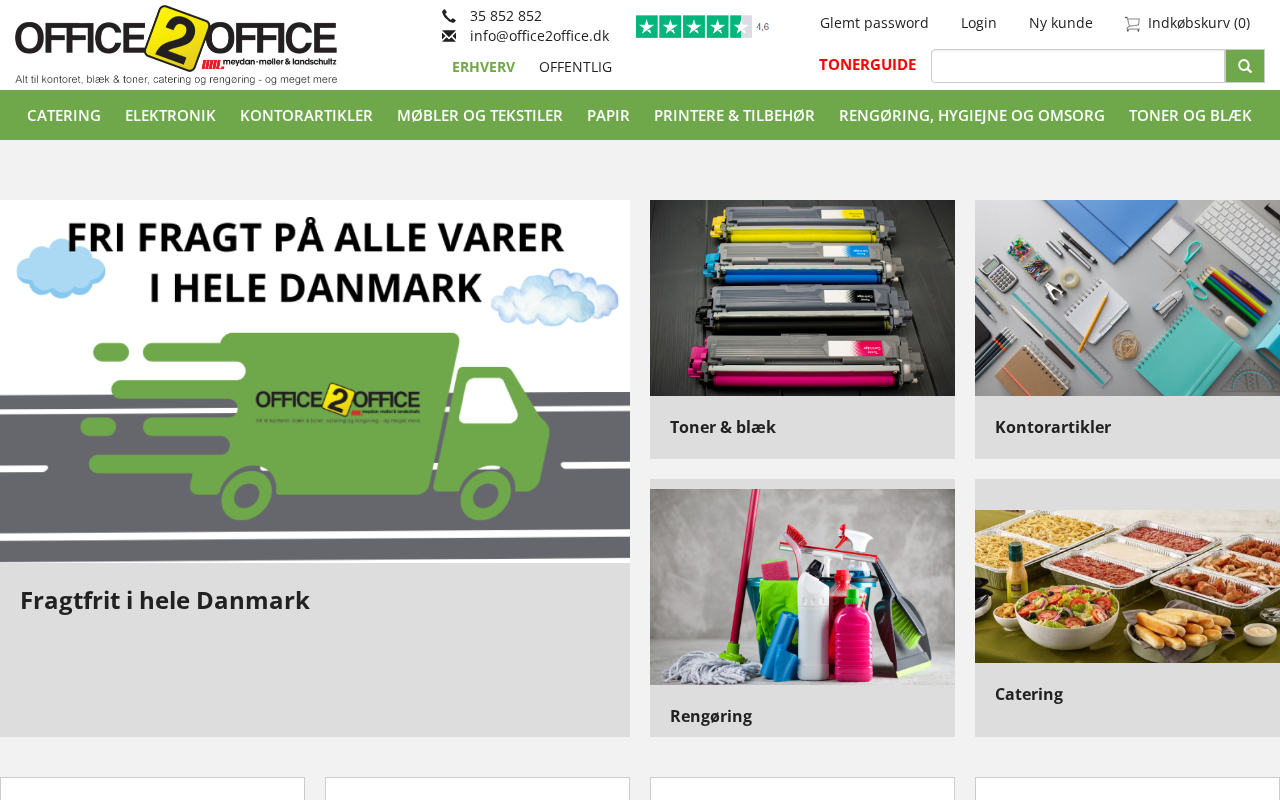Image resolution: width=1280 pixels, height=800 pixels.
Task: Open the Toner & blæk category image
Action: click(802, 298)
